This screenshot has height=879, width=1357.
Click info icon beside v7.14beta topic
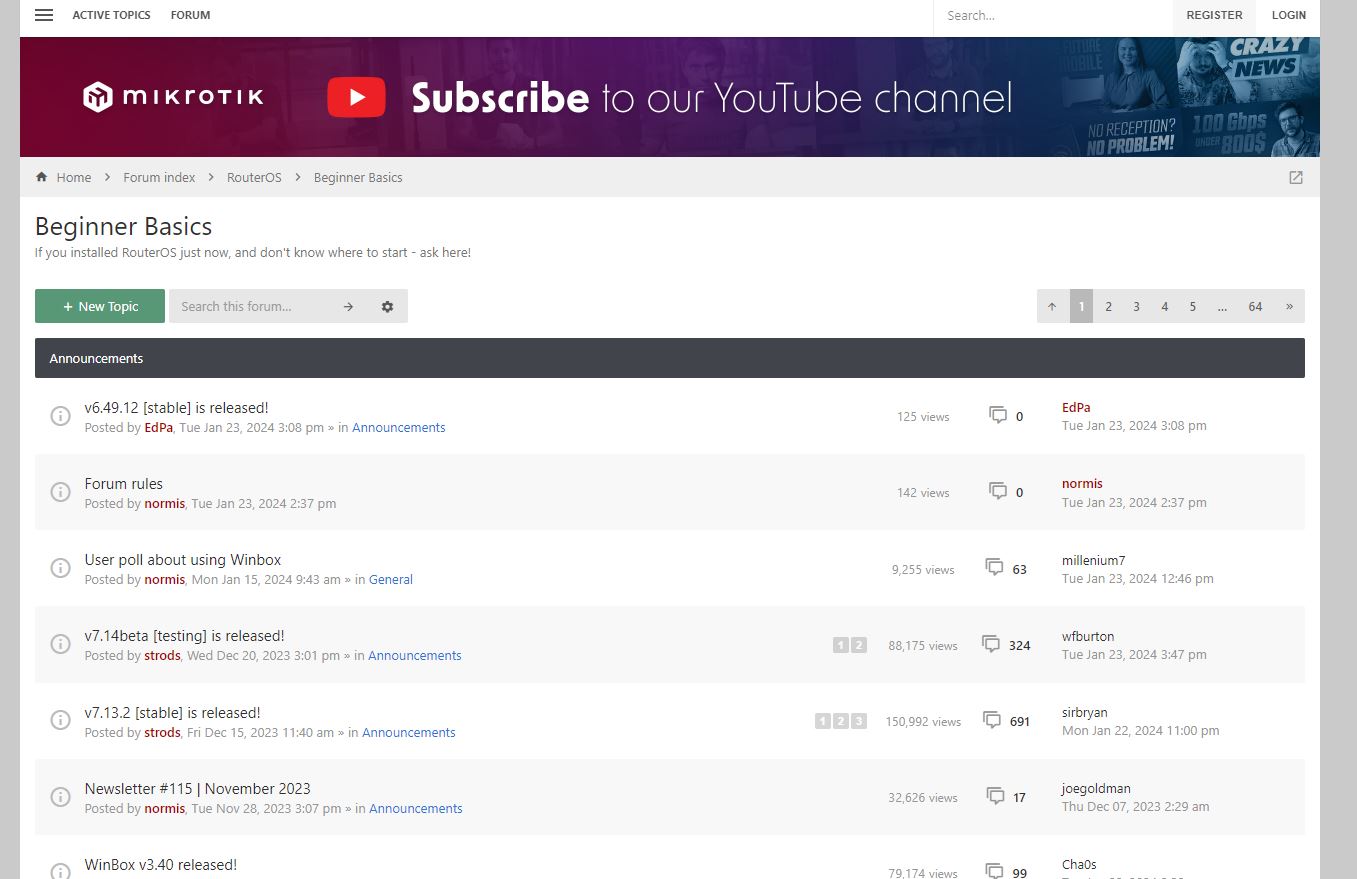[x=60, y=644]
